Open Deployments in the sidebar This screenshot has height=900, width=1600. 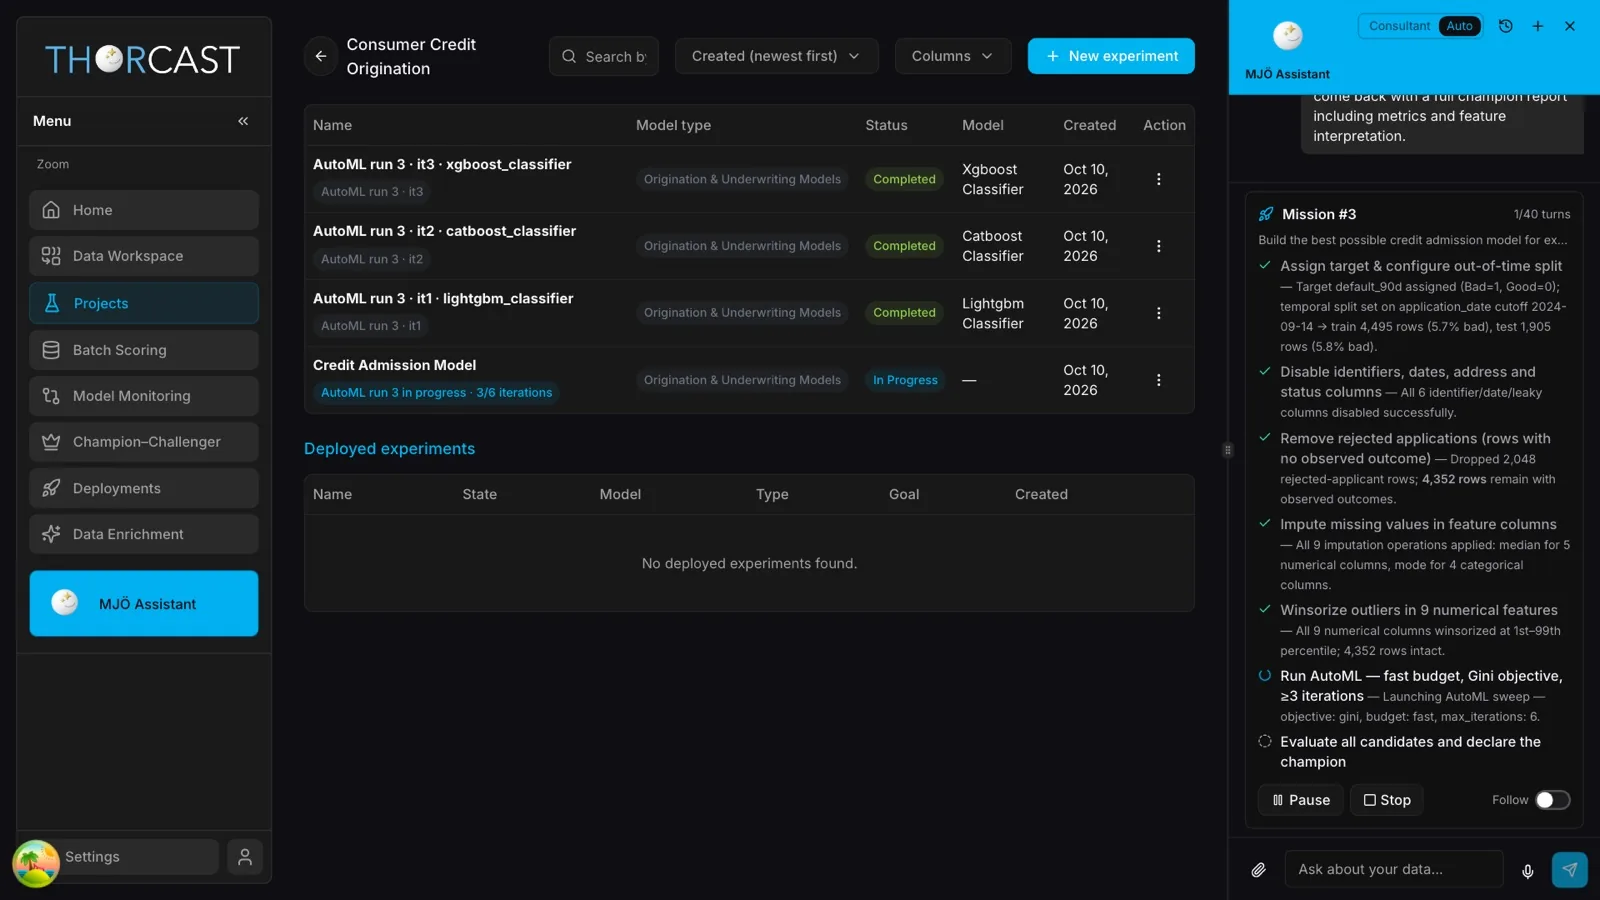144,488
